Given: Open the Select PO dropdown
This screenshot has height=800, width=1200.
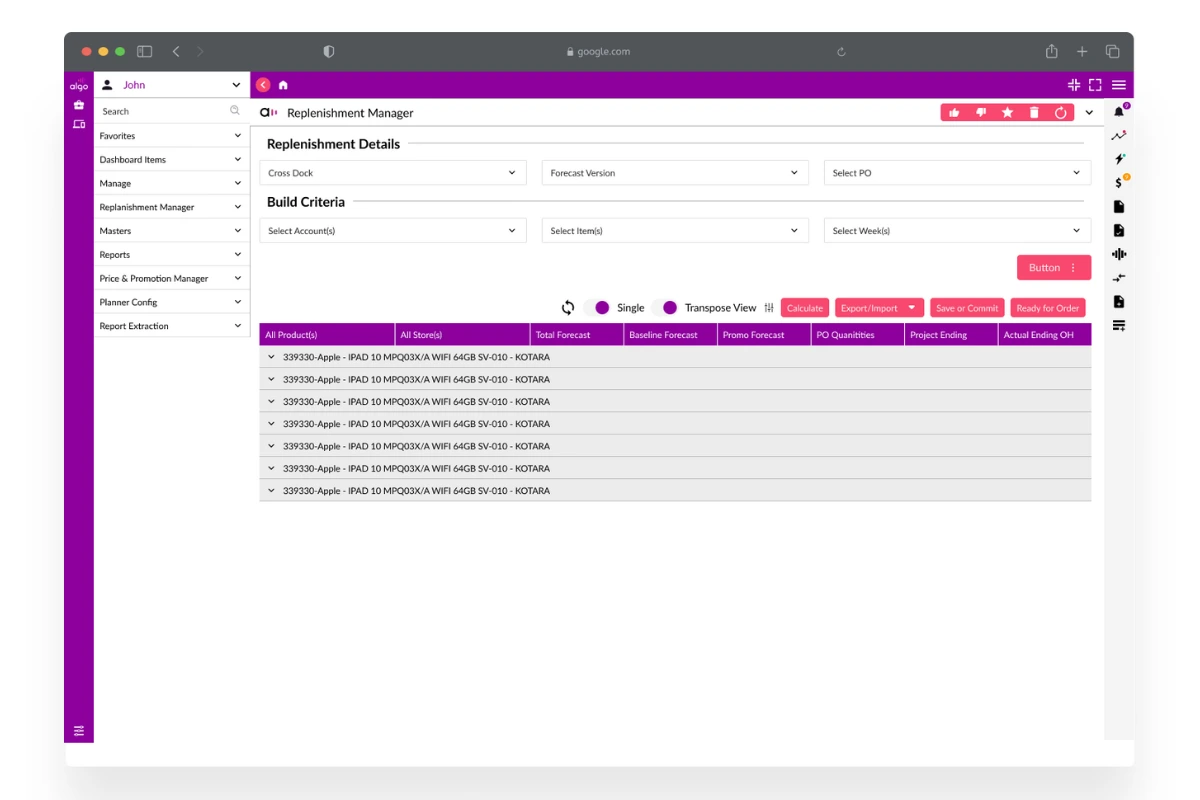Looking at the screenshot, I should pos(957,173).
